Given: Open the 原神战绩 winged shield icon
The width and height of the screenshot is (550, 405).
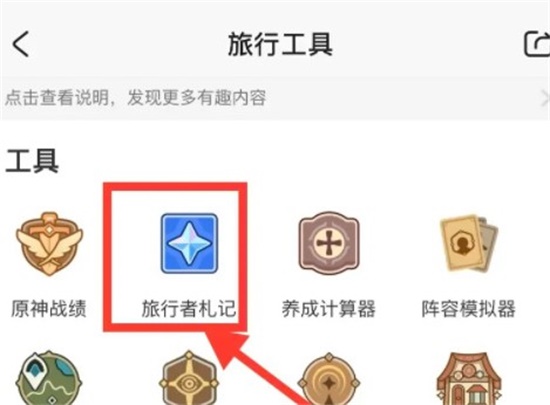Looking at the screenshot, I should [49, 243].
